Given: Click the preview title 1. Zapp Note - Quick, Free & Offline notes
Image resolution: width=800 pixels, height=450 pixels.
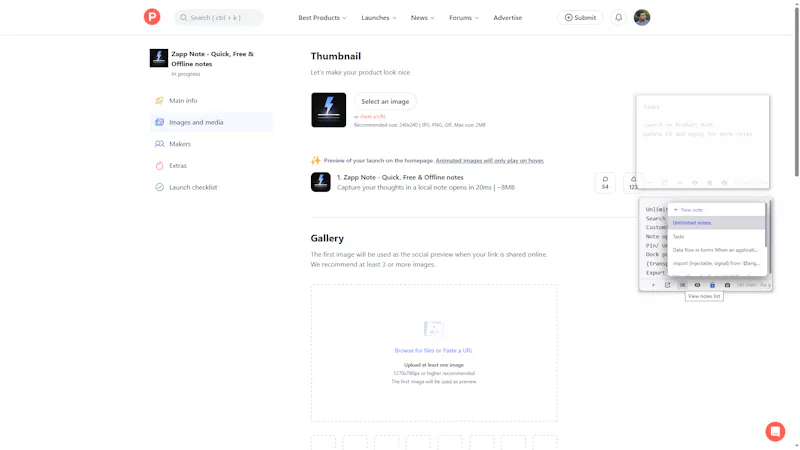Looking at the screenshot, I should pos(400,178).
